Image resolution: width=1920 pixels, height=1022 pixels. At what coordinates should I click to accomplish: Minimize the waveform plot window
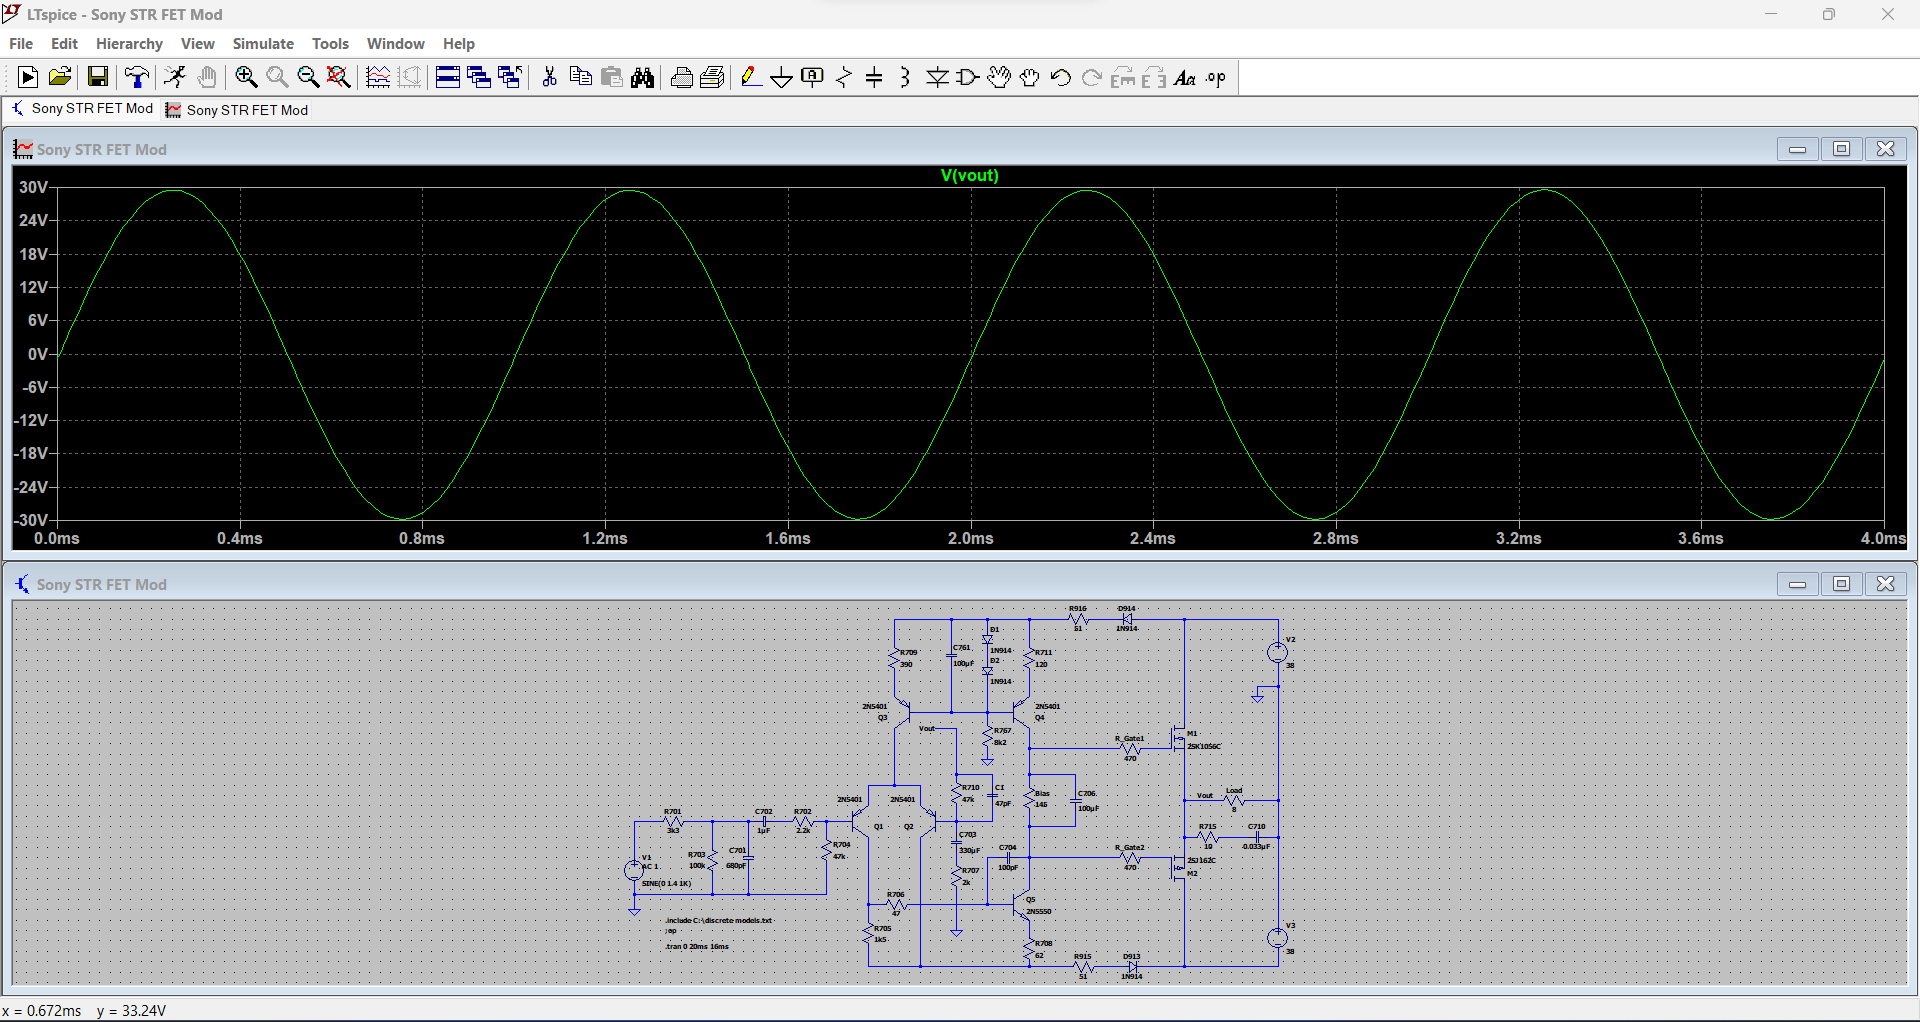(1797, 149)
